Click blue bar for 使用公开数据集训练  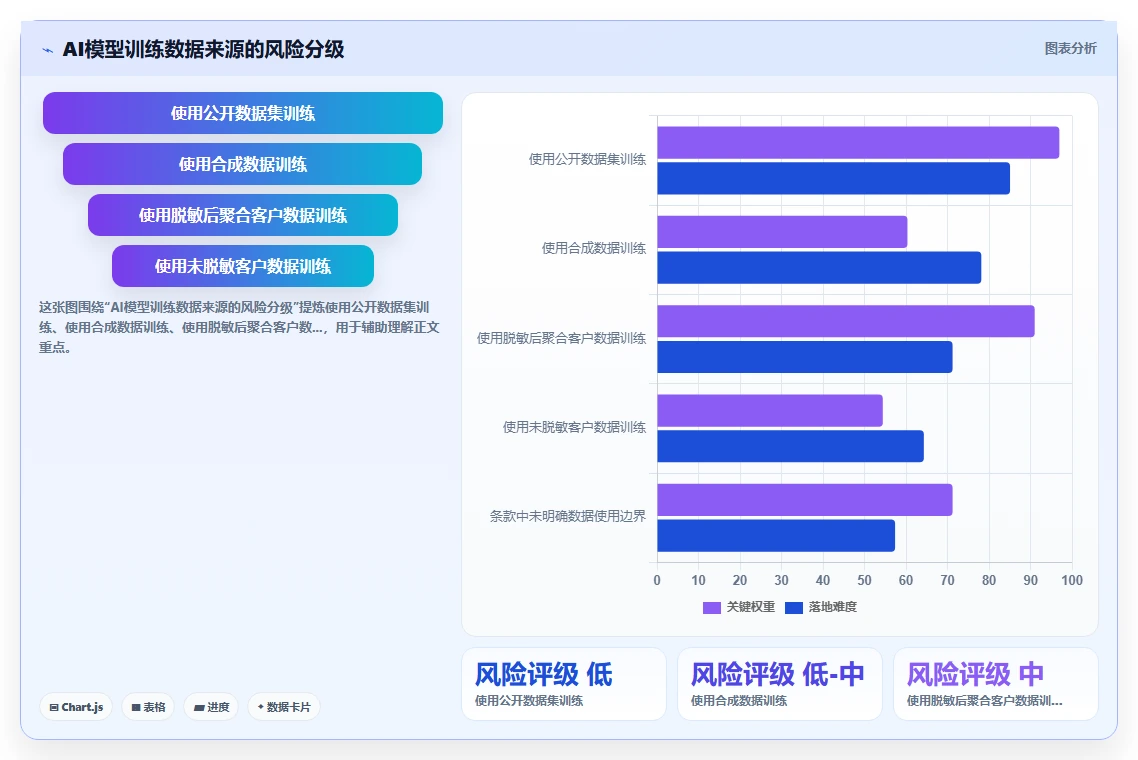pyautogui.click(x=833, y=179)
